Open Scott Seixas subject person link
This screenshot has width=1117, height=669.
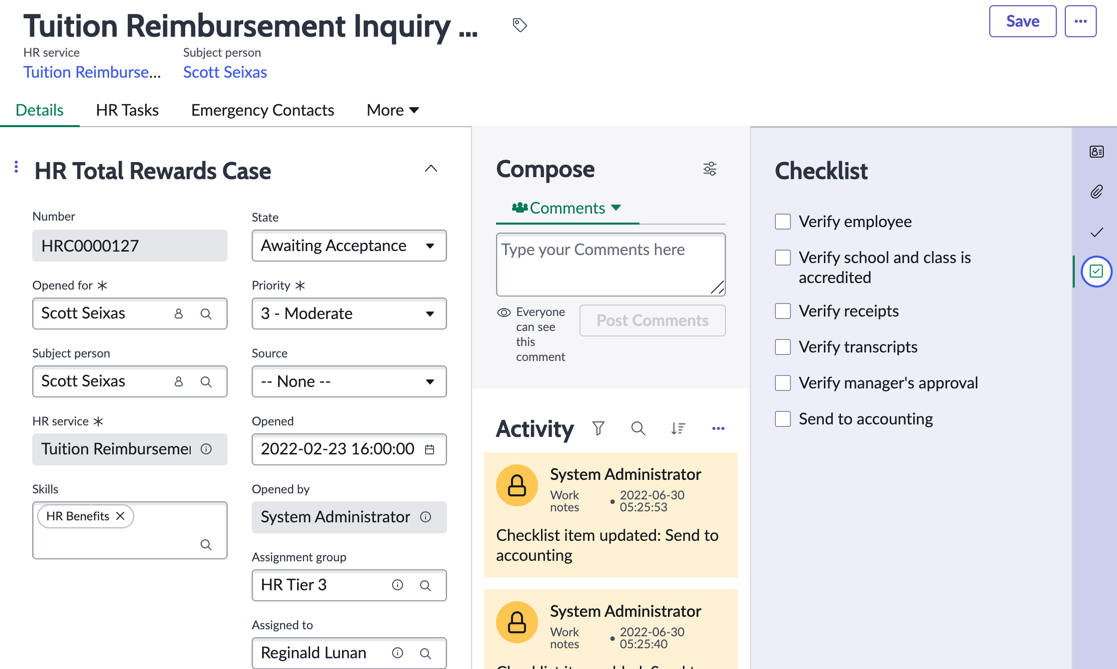point(225,72)
